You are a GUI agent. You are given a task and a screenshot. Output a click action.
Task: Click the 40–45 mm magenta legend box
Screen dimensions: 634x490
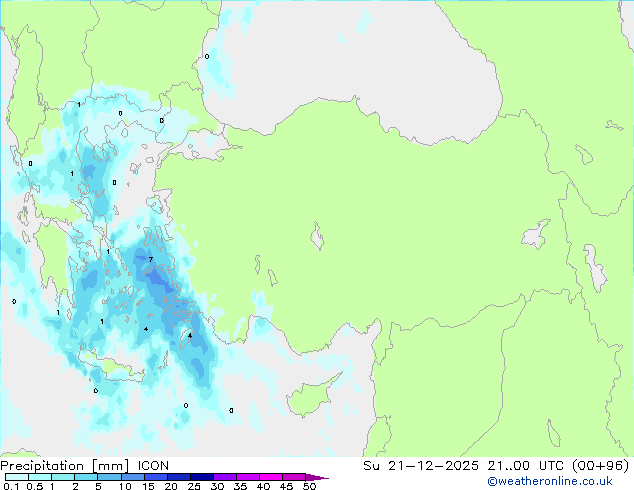point(271,477)
